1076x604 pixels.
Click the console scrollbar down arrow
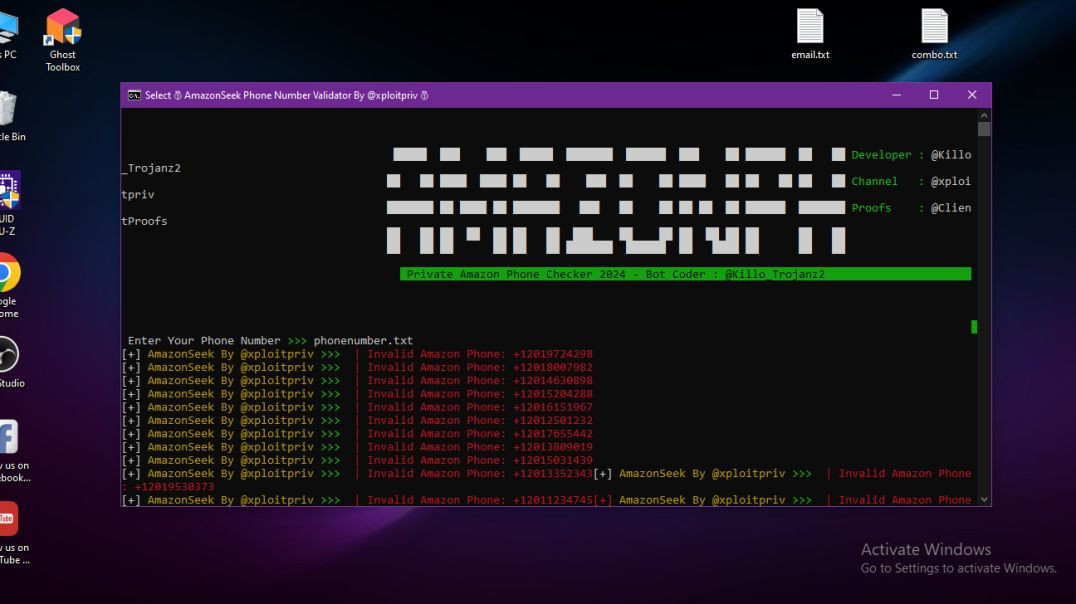[x=984, y=499]
